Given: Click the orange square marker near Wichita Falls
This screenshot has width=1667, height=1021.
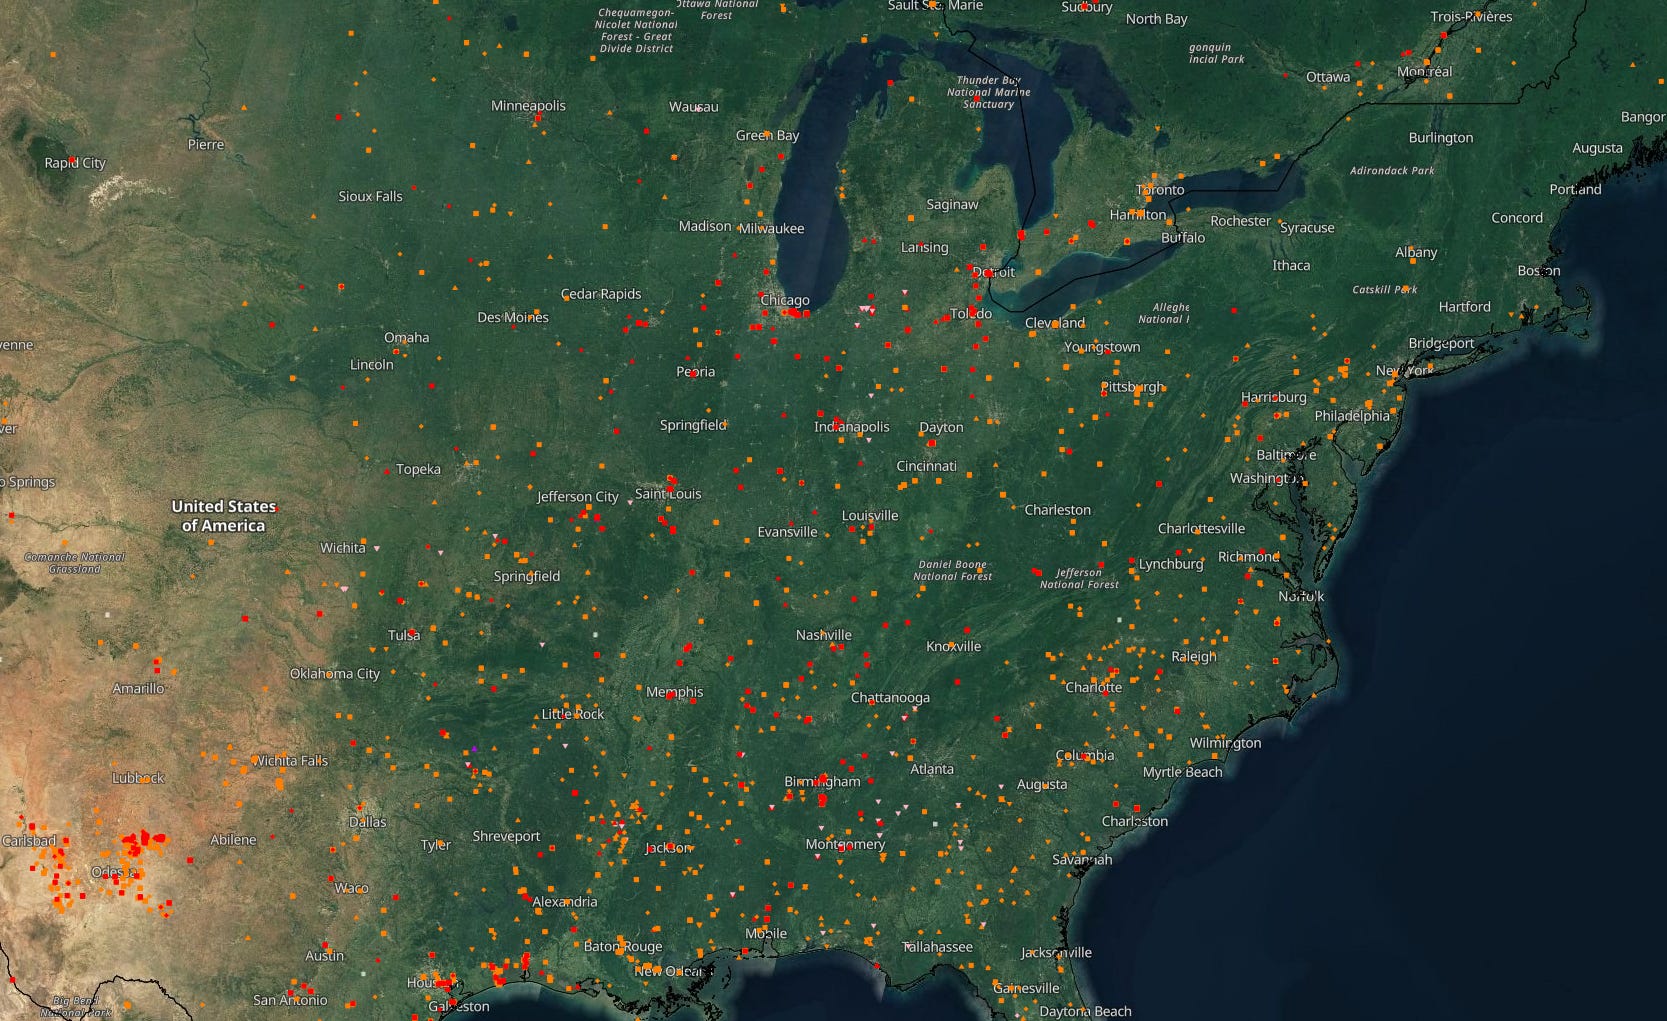Looking at the screenshot, I should (x=234, y=762).
